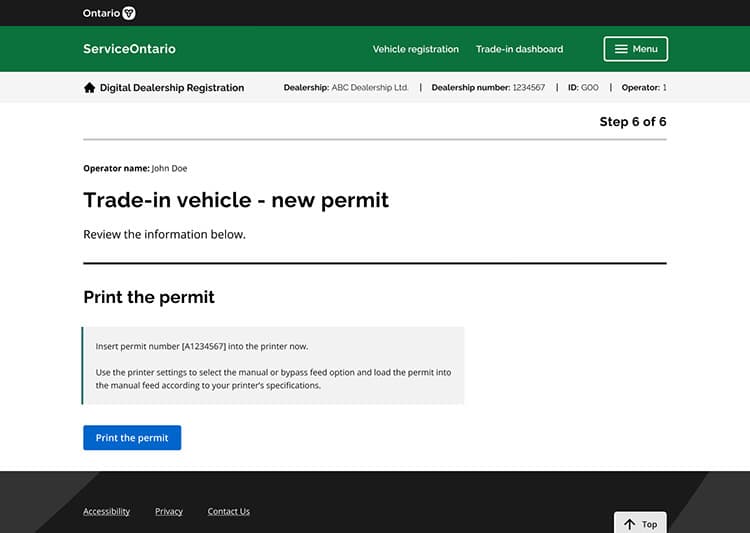Click the Digital Dealership Registration title

pyautogui.click(x=171, y=88)
